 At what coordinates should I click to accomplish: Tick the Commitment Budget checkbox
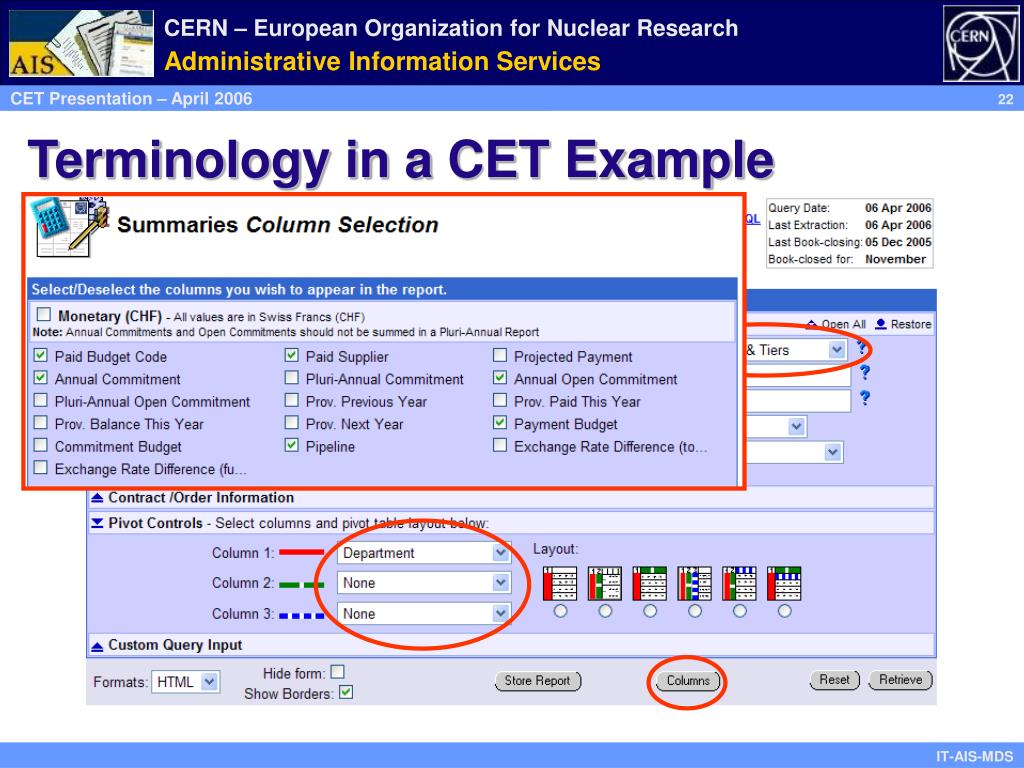[x=40, y=445]
